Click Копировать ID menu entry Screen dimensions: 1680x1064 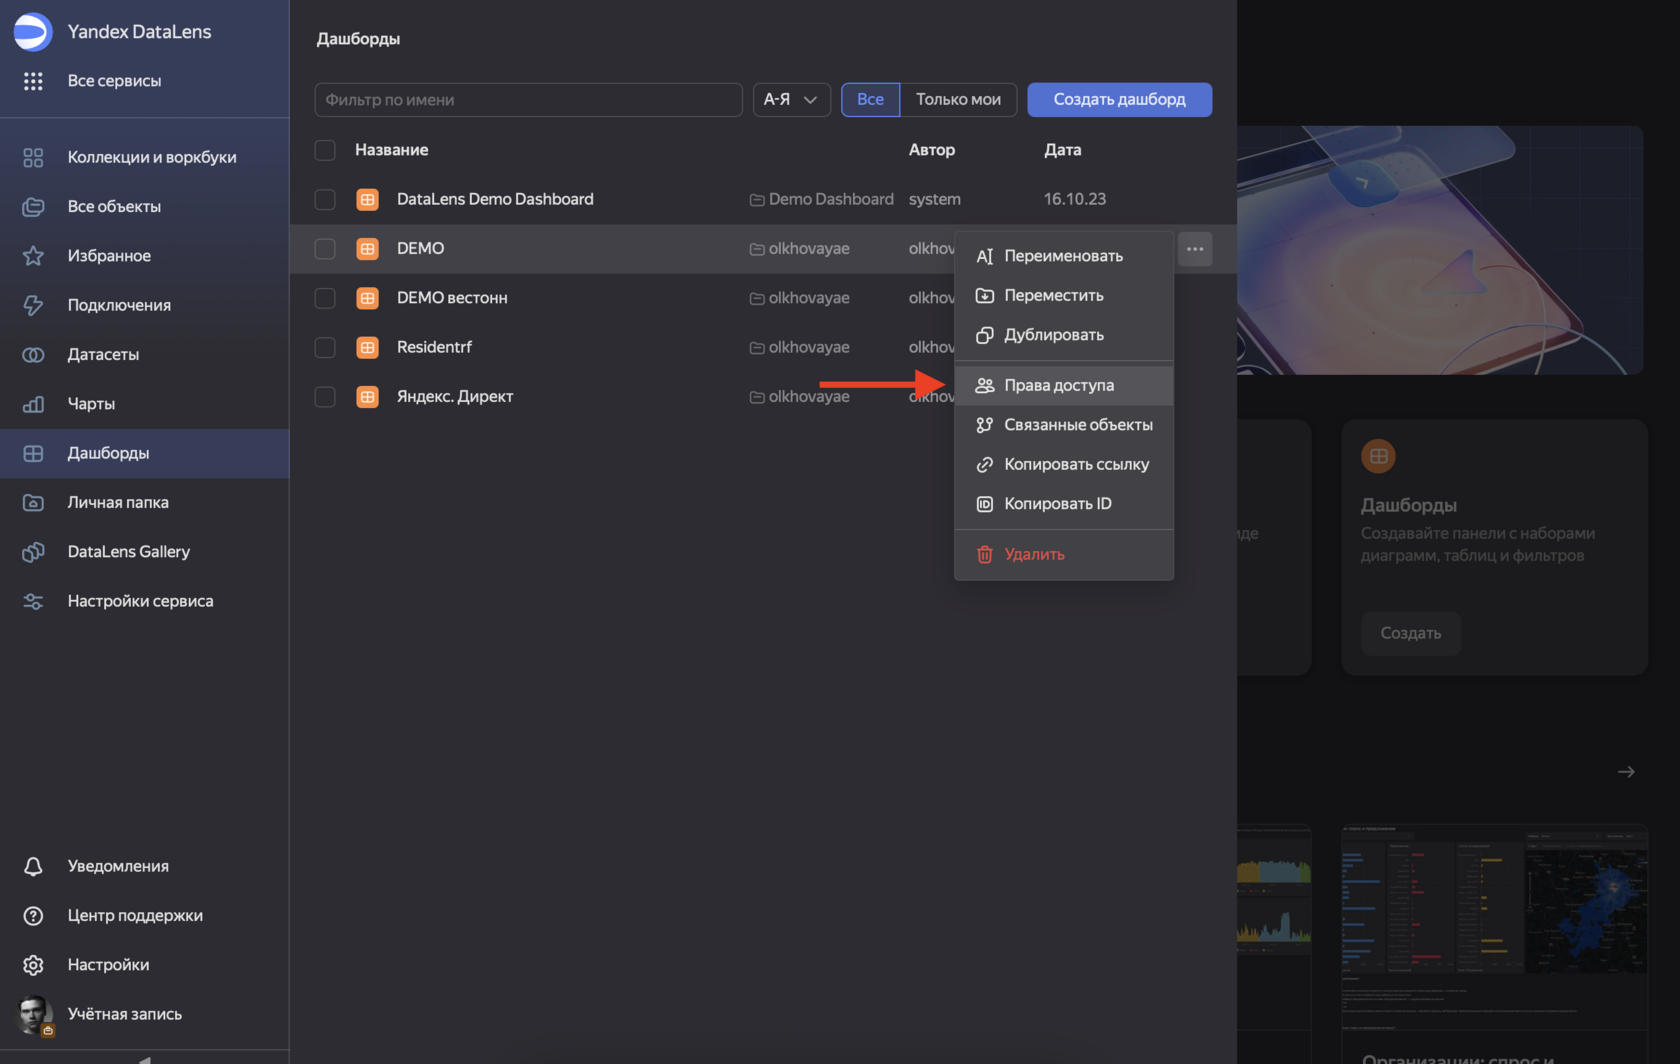pos(1064,504)
